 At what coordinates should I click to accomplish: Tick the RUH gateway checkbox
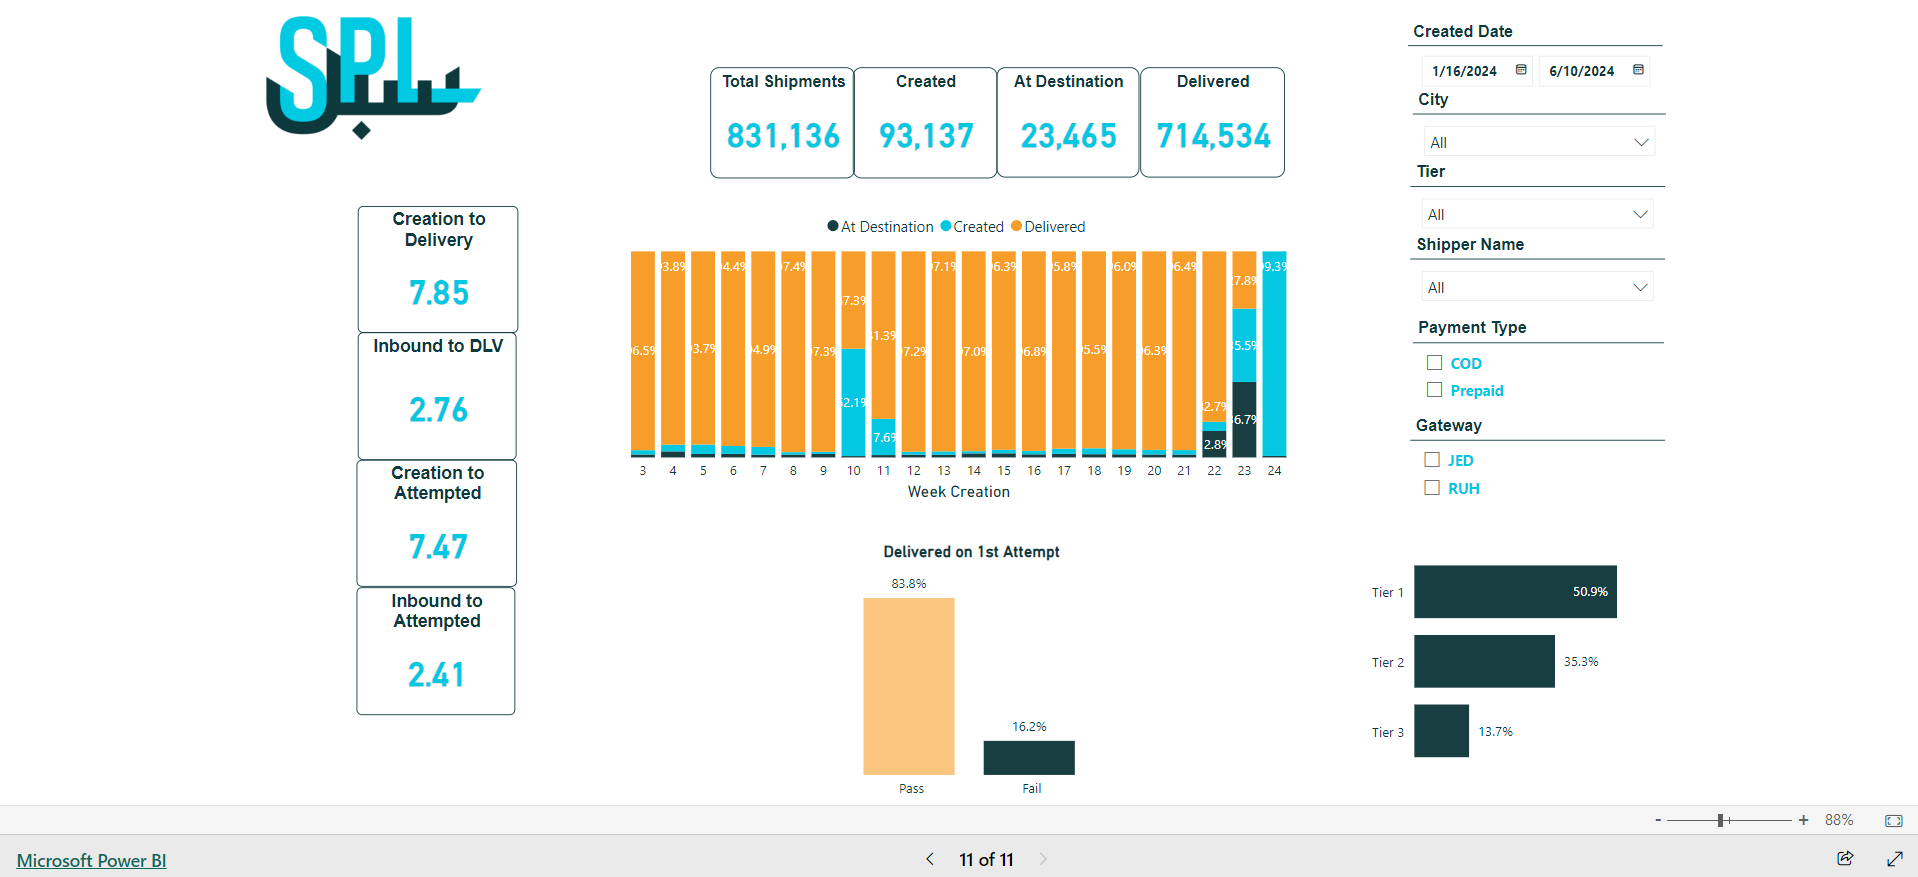[x=1432, y=488]
